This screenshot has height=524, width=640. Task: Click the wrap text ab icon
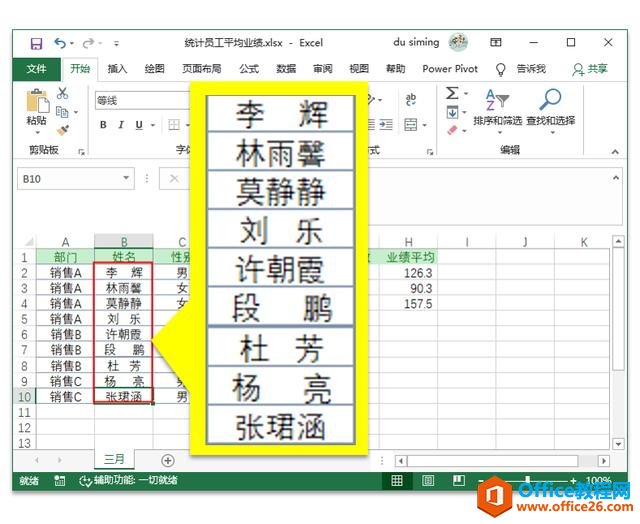tap(411, 99)
